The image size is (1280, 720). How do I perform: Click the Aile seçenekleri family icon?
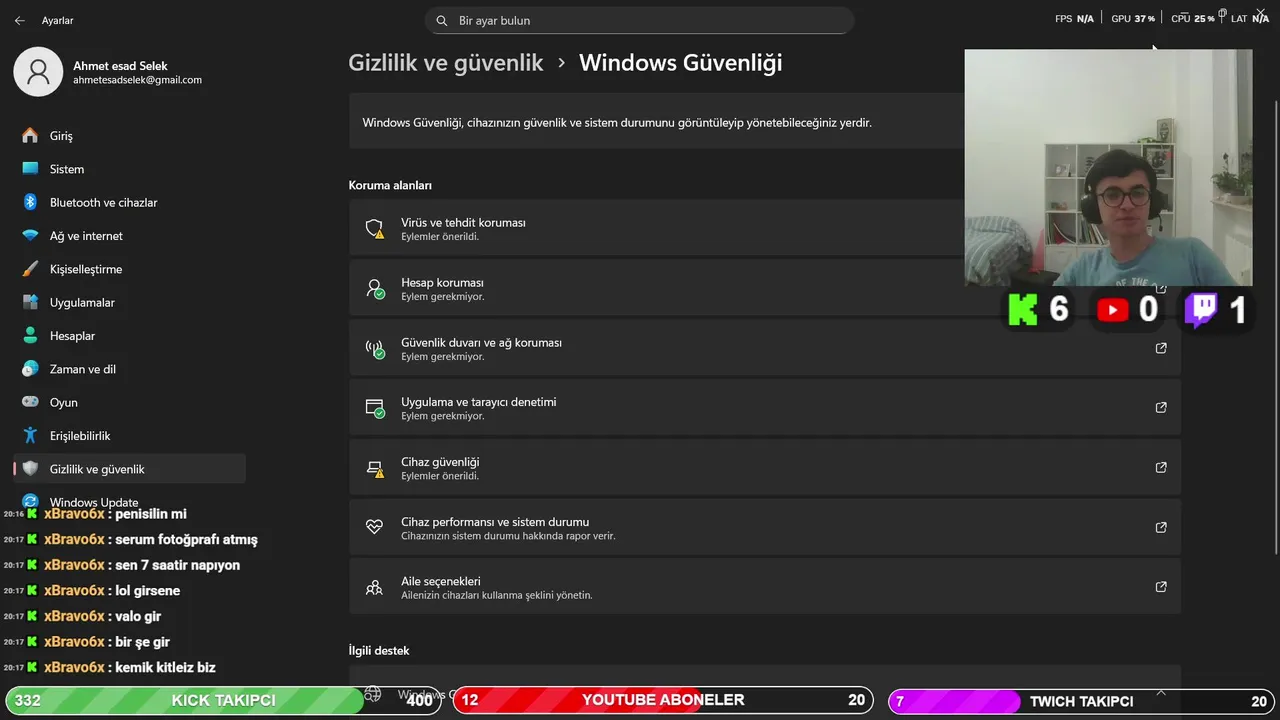(x=374, y=587)
